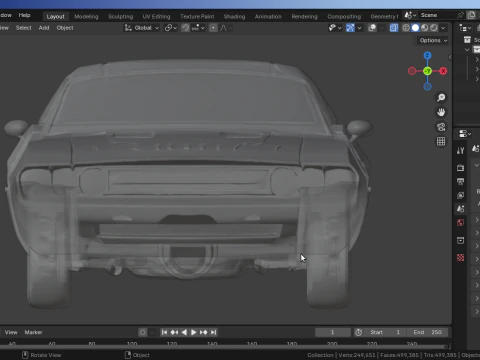
Task: Switch to the UV Editing workspace tab
Action: pyautogui.click(x=156, y=16)
